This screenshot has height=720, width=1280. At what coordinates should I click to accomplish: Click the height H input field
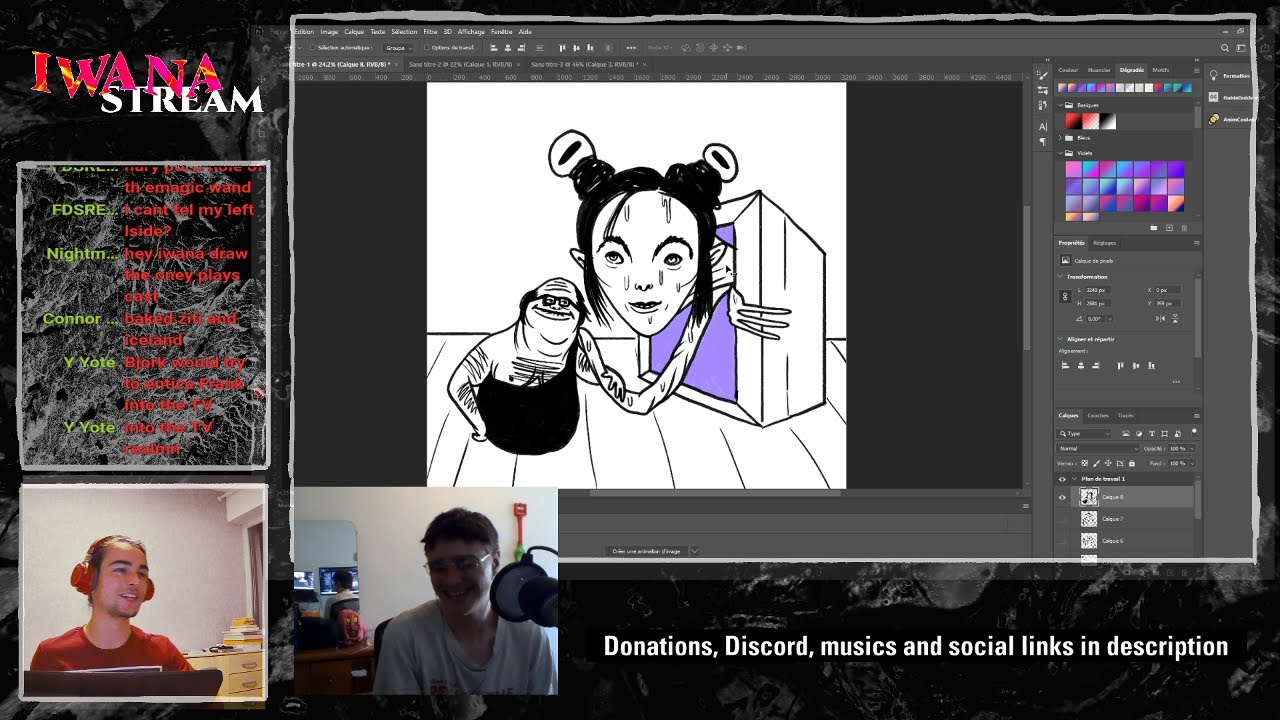coord(1097,304)
